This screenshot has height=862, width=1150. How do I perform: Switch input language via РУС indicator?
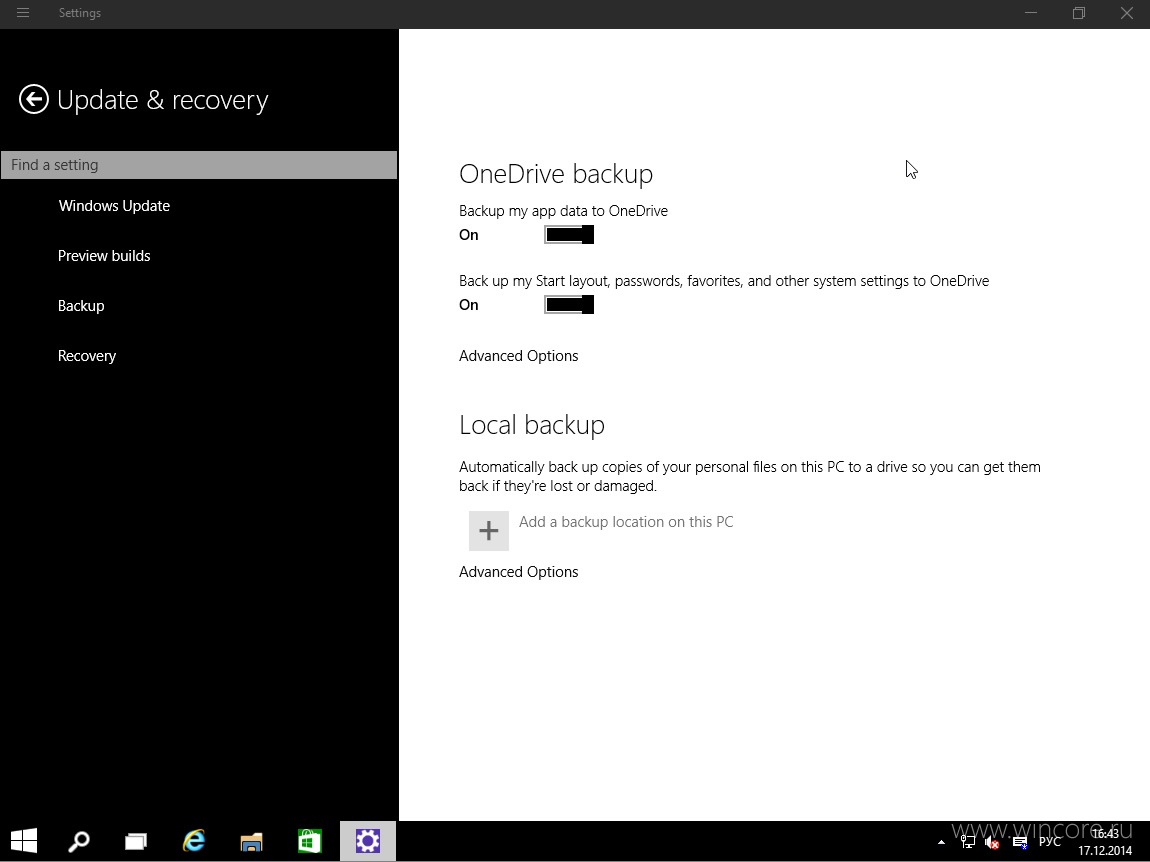1050,841
